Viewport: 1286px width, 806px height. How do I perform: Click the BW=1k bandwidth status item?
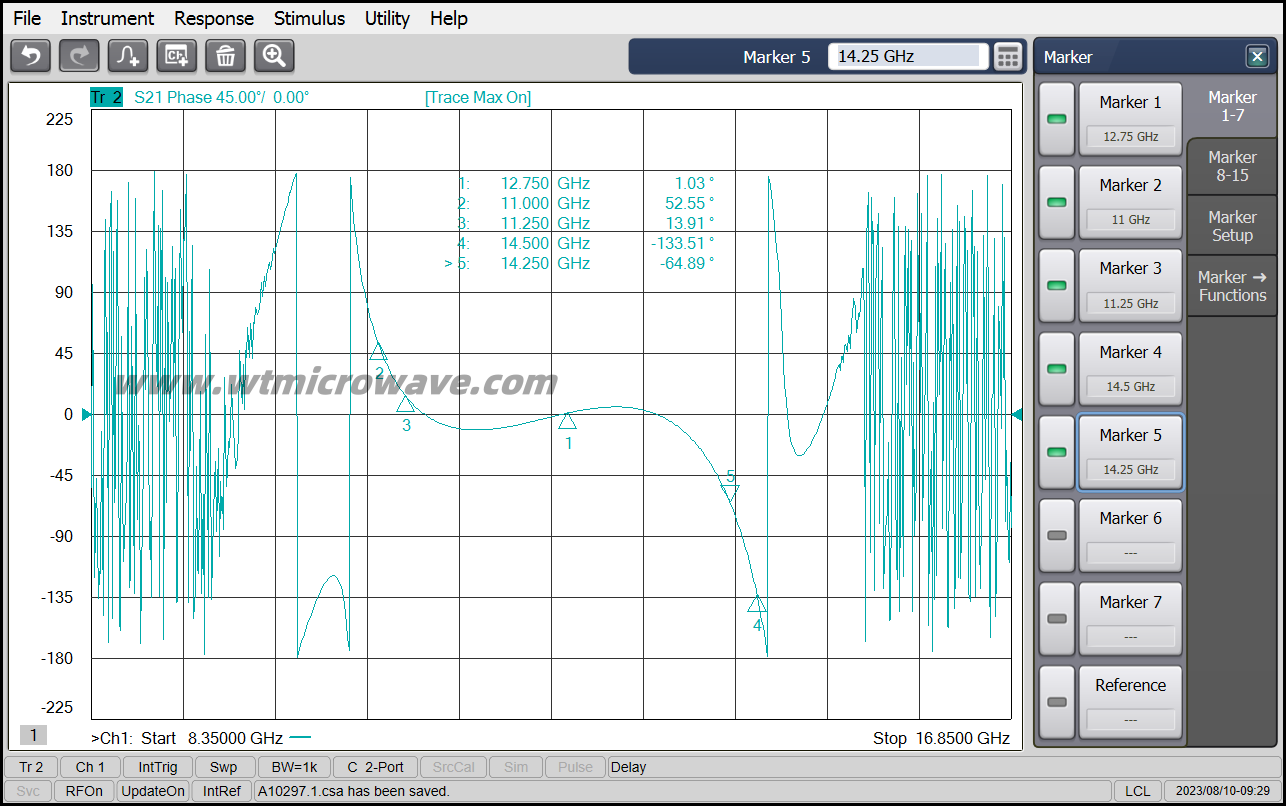[x=293, y=767]
